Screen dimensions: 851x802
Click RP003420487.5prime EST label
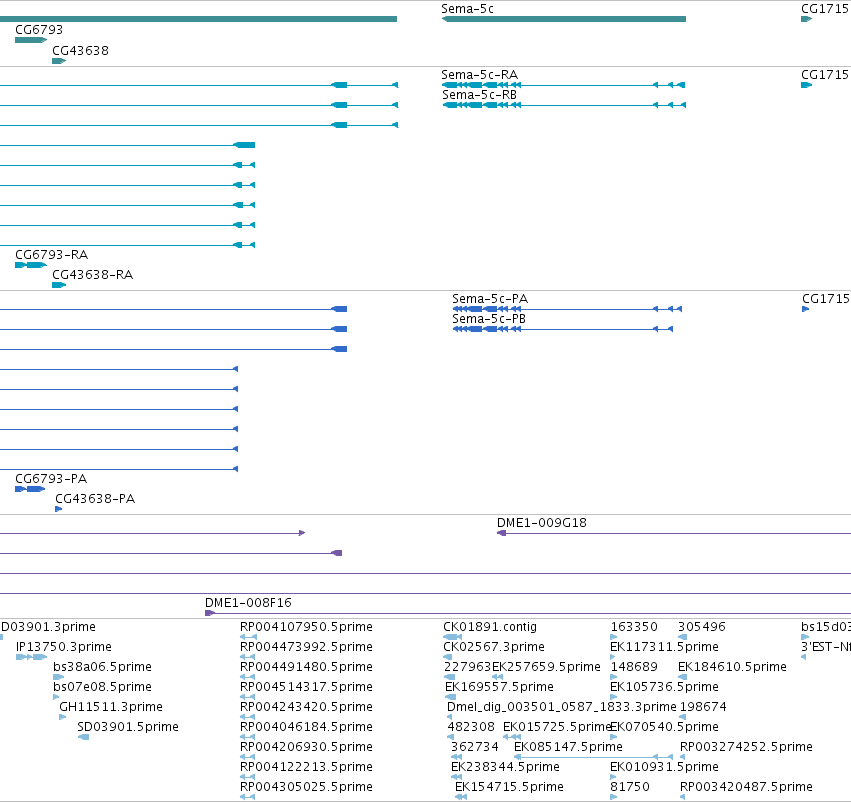746,787
